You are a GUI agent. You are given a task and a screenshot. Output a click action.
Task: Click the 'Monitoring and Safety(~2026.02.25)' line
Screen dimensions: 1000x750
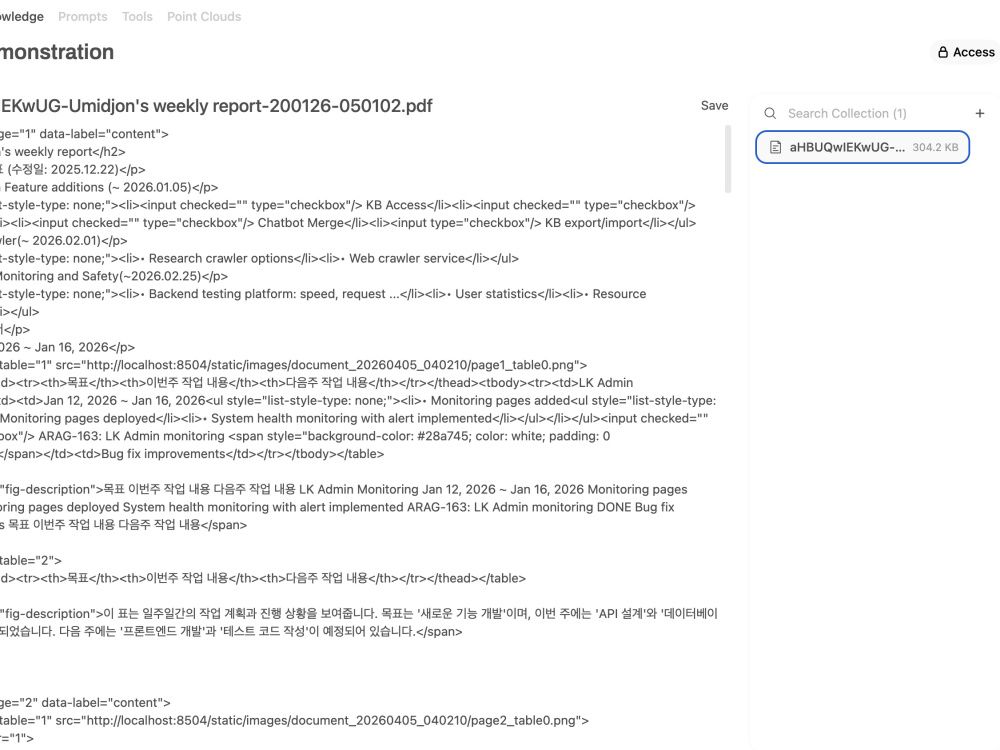point(114,276)
